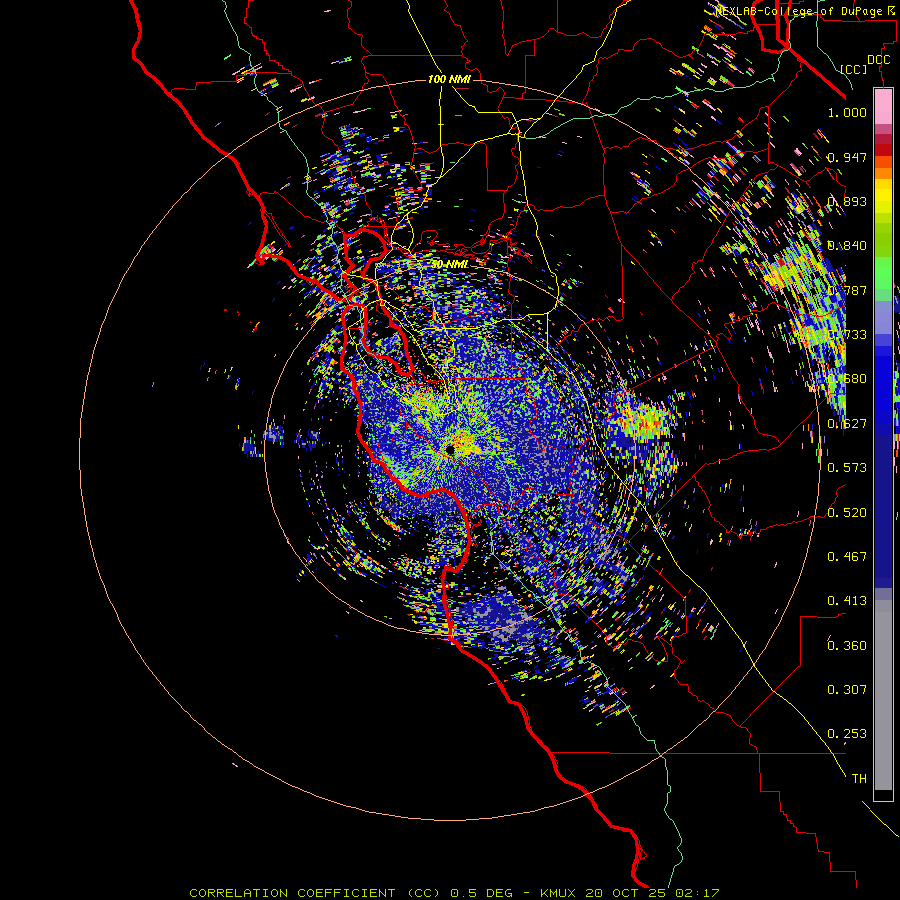This screenshot has width=900, height=900.
Task: Select the 1.000 legend value
Action: pyautogui.click(x=847, y=112)
